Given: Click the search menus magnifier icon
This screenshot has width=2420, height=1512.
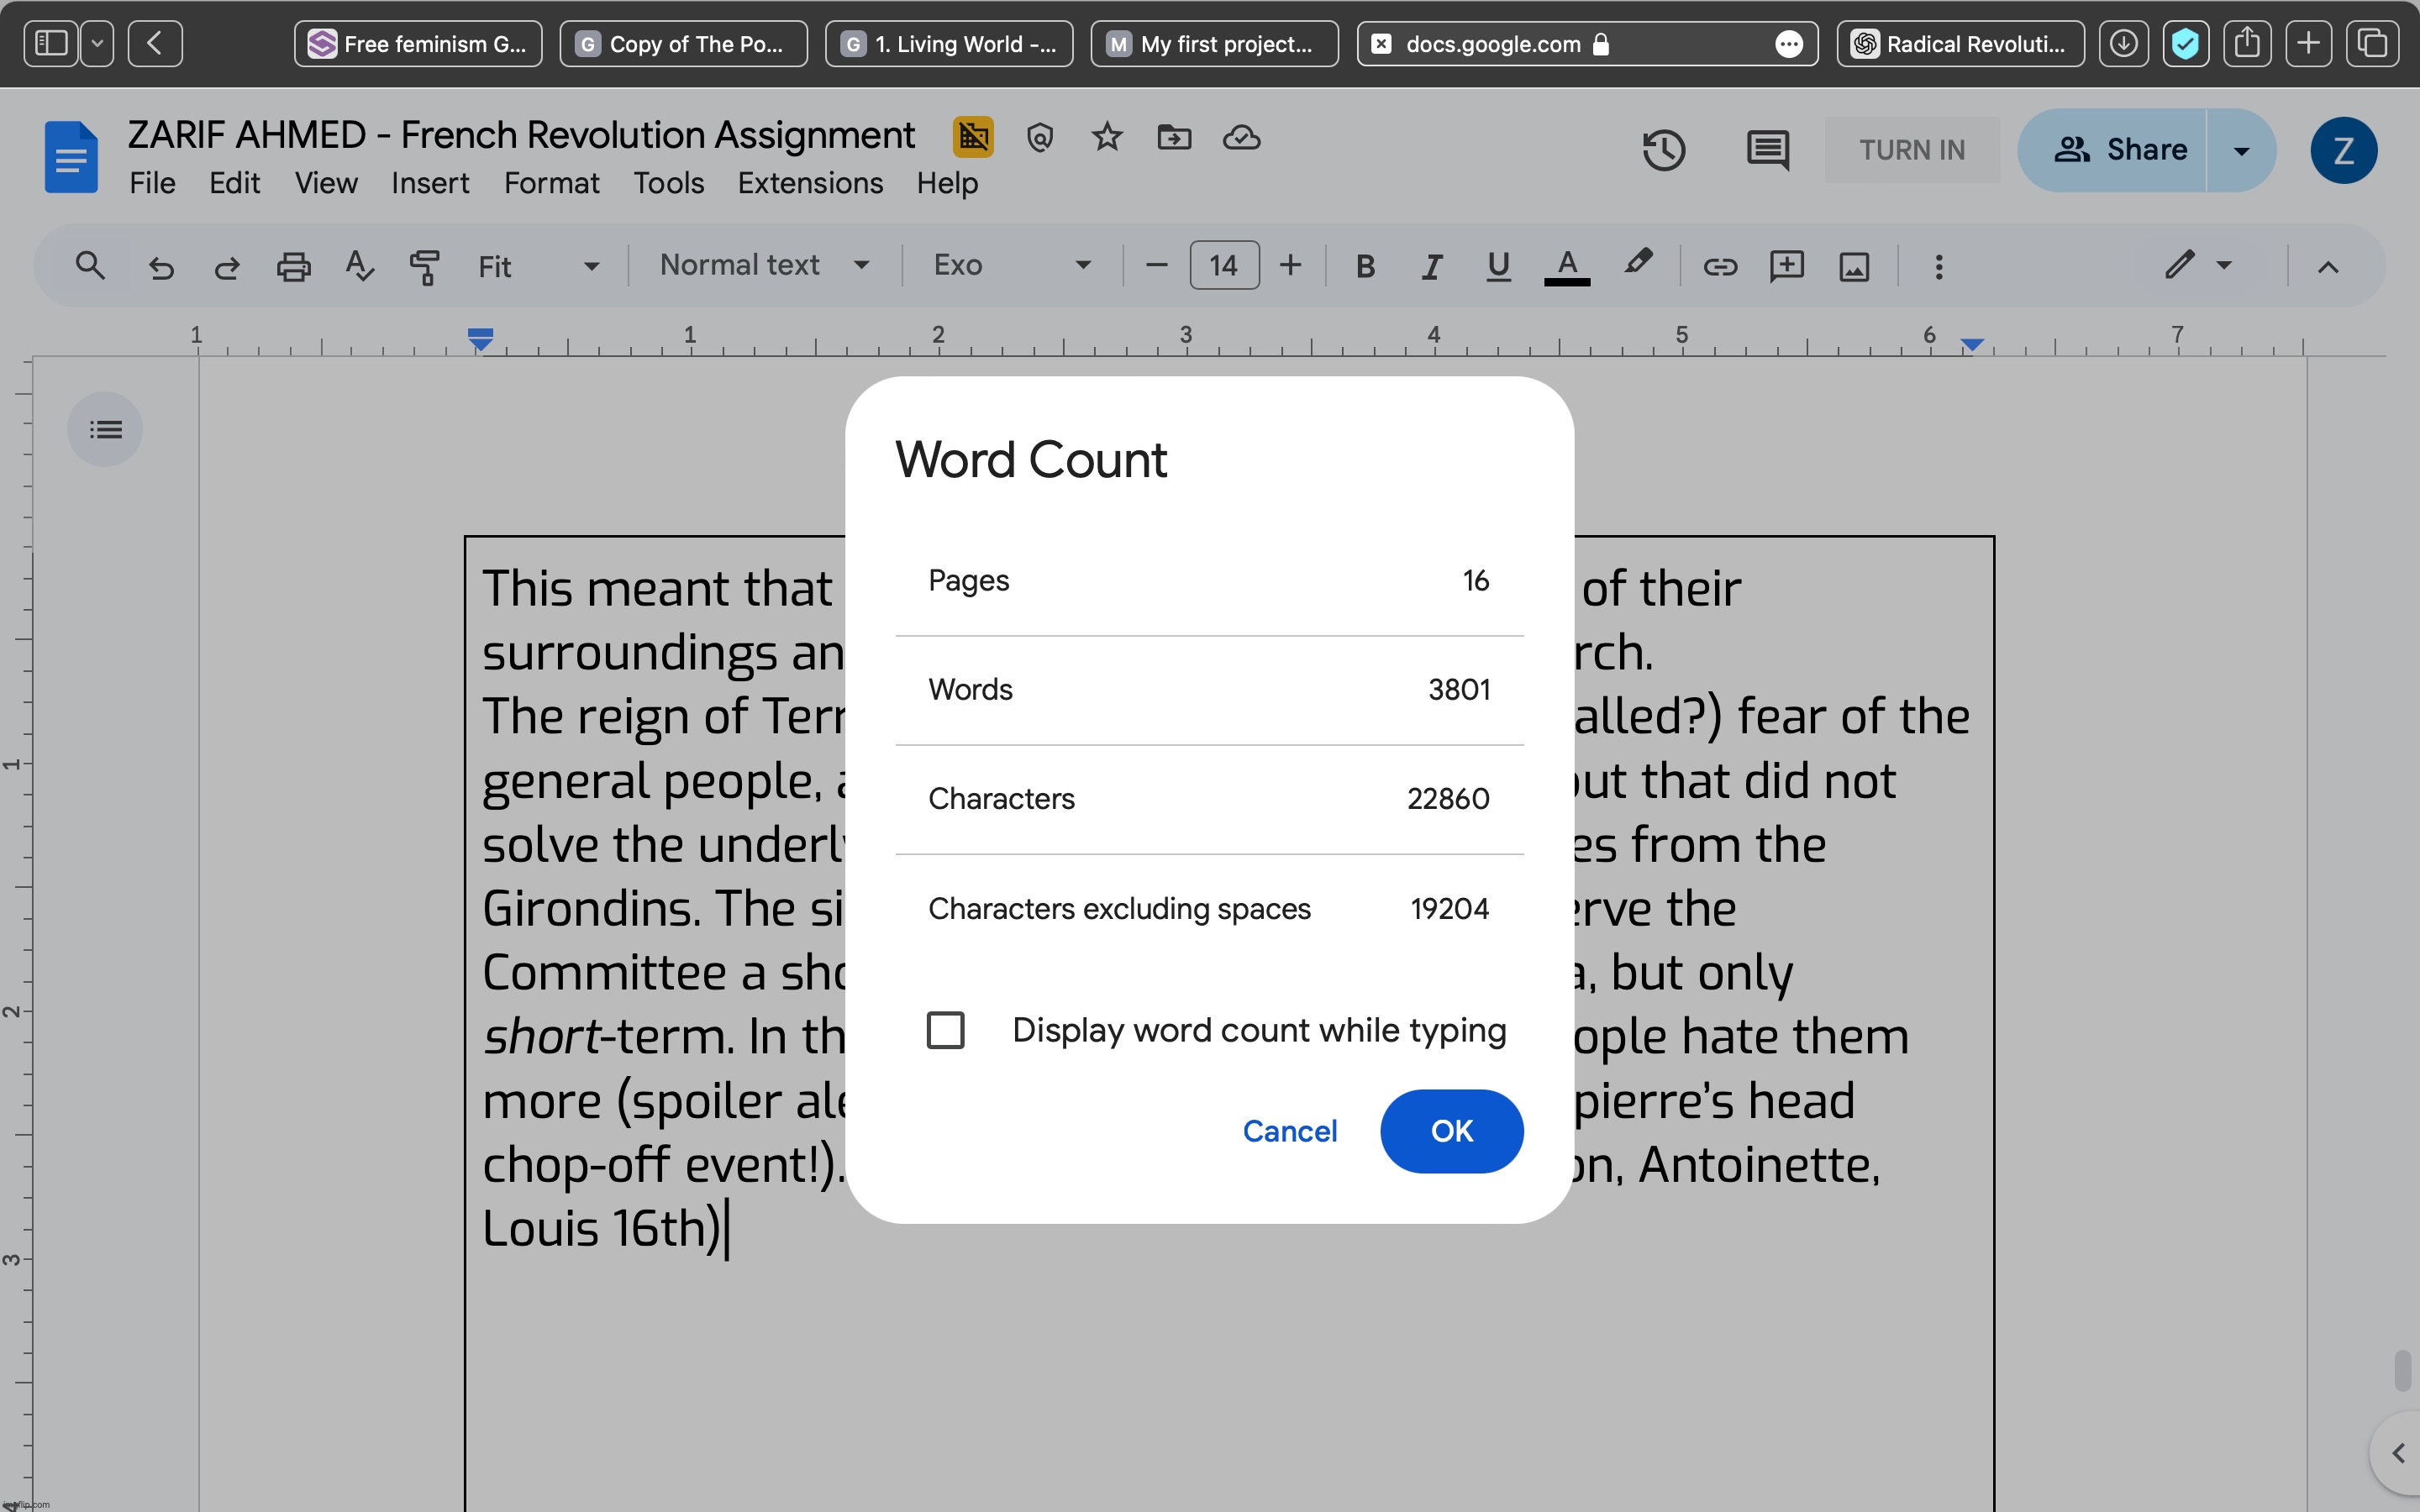Looking at the screenshot, I should click(x=90, y=266).
